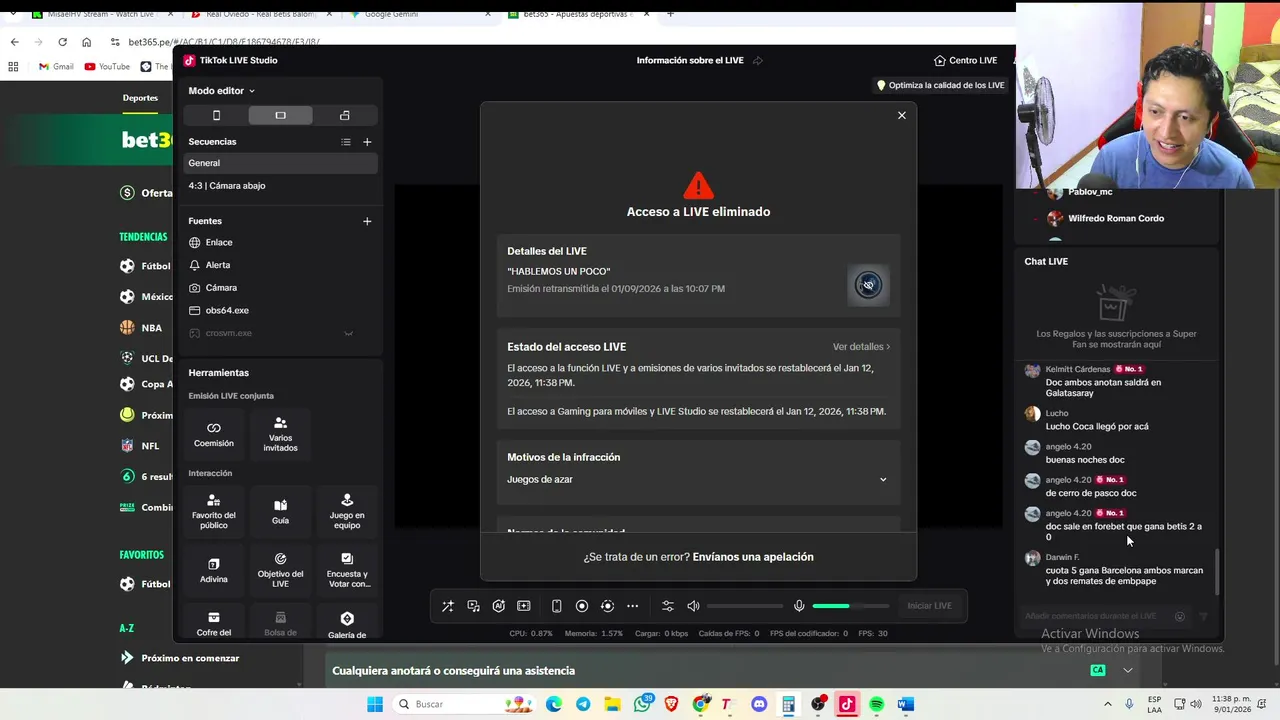Open Favorito del público tool

(214, 511)
